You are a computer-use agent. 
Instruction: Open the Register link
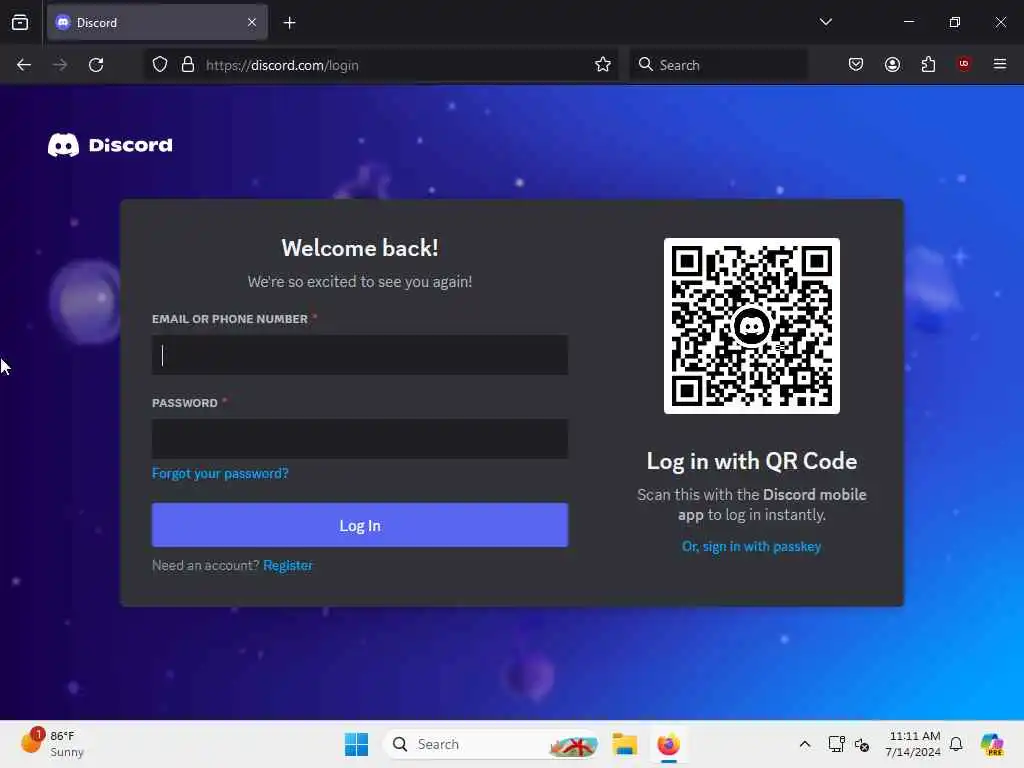tap(288, 566)
